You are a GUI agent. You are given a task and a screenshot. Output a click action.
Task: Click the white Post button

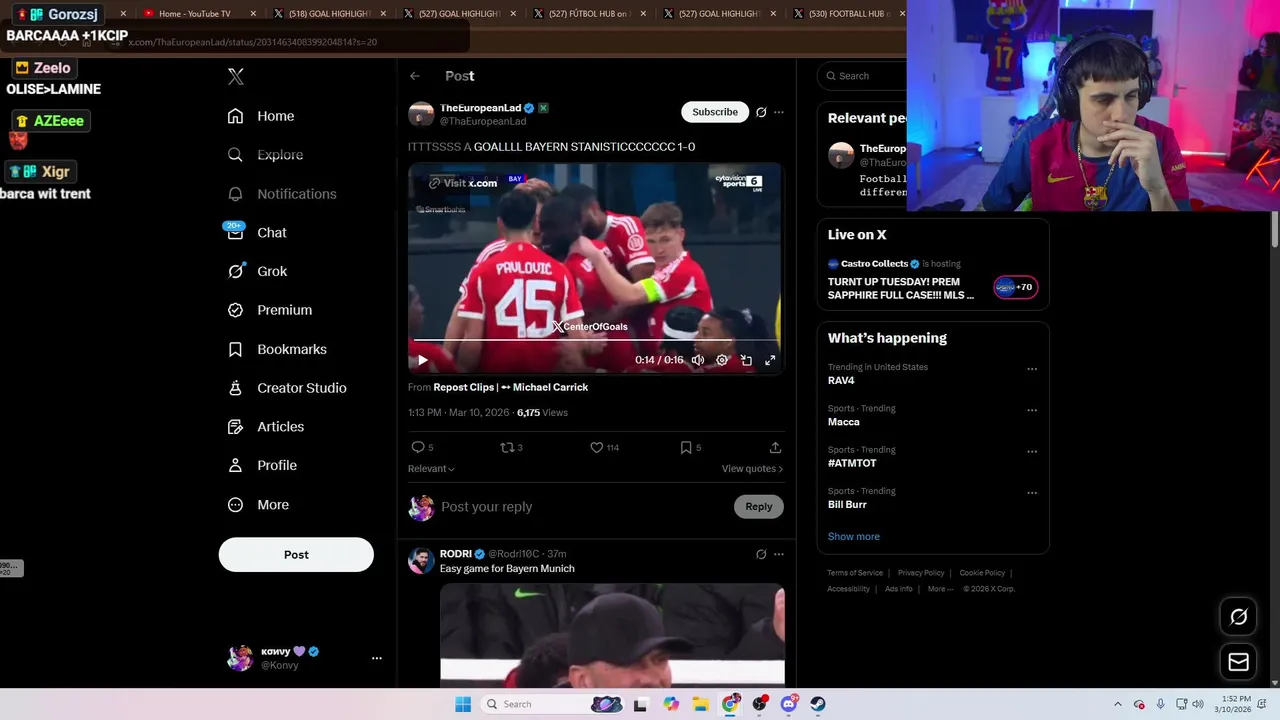coord(296,554)
